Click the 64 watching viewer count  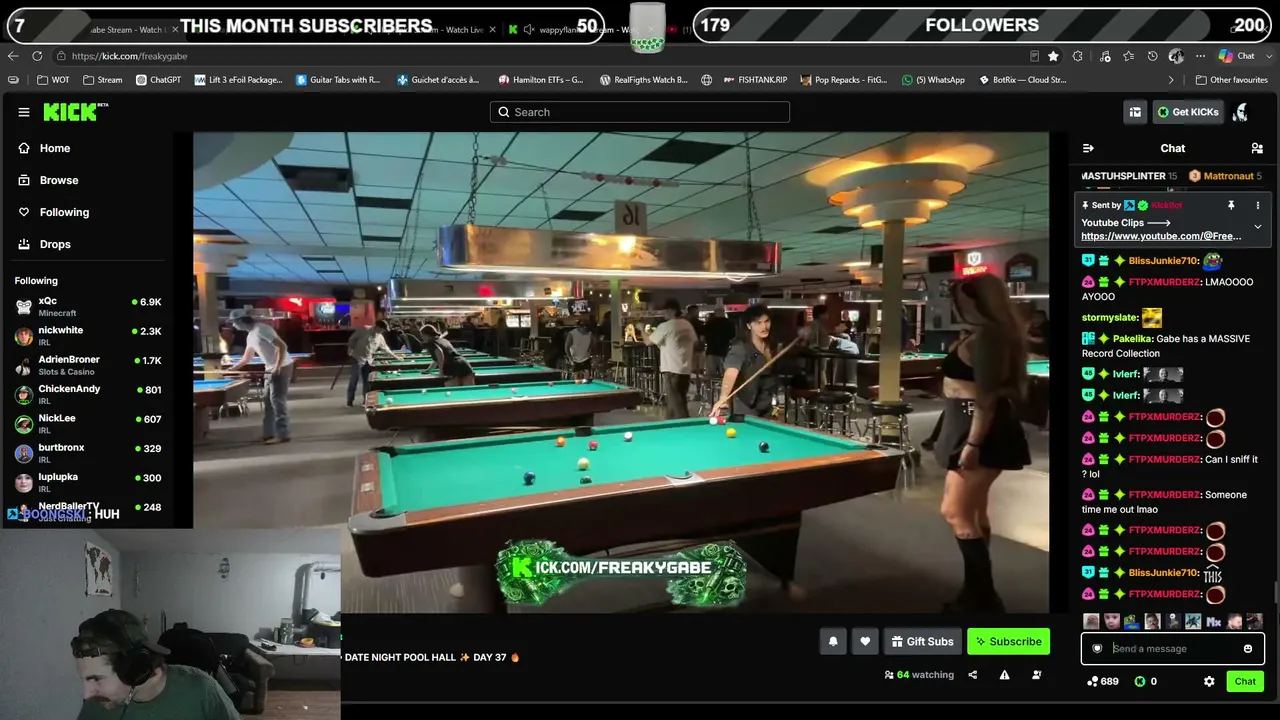(x=920, y=675)
